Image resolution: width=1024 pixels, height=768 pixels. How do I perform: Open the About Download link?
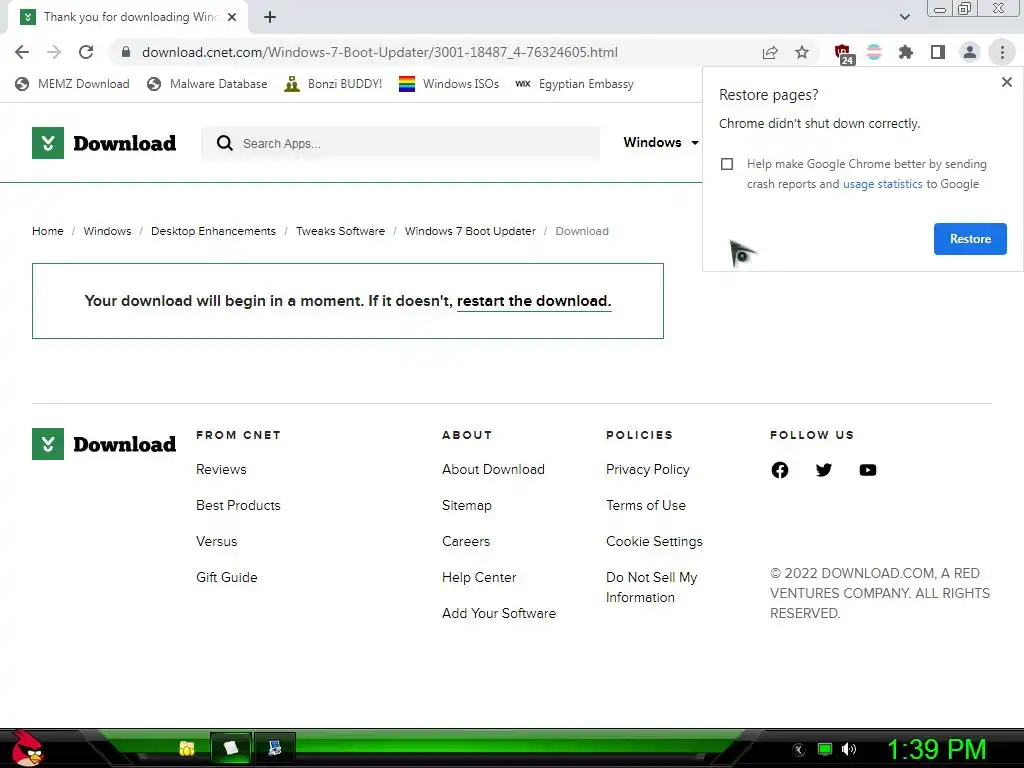(493, 470)
